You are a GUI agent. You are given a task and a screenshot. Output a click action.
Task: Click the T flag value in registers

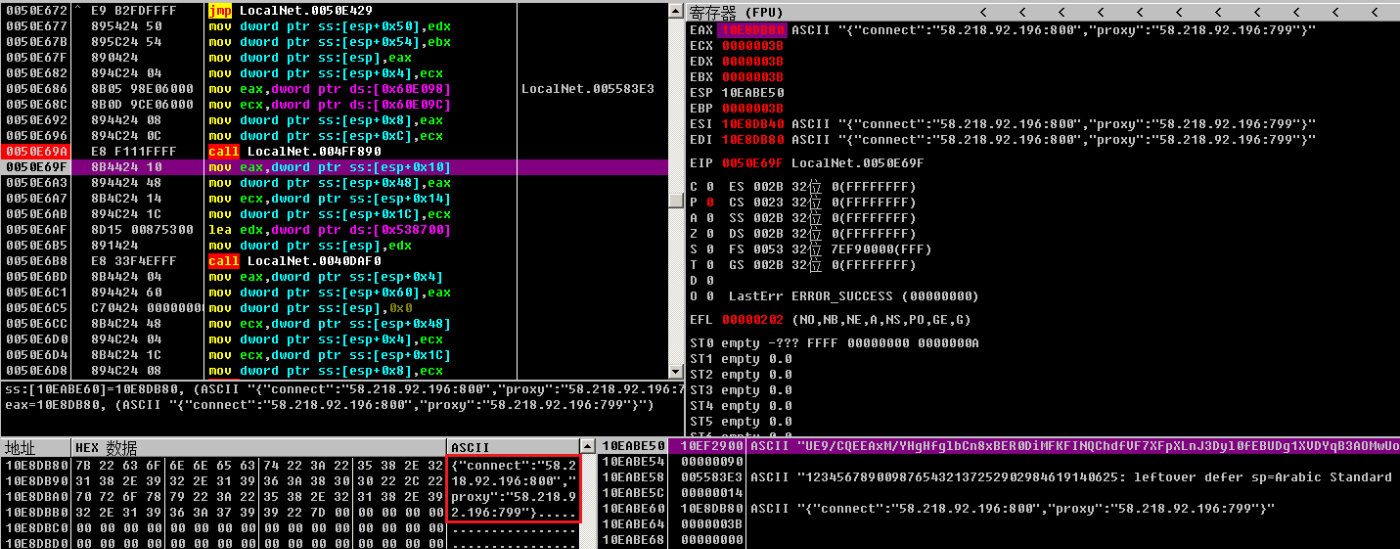click(709, 265)
